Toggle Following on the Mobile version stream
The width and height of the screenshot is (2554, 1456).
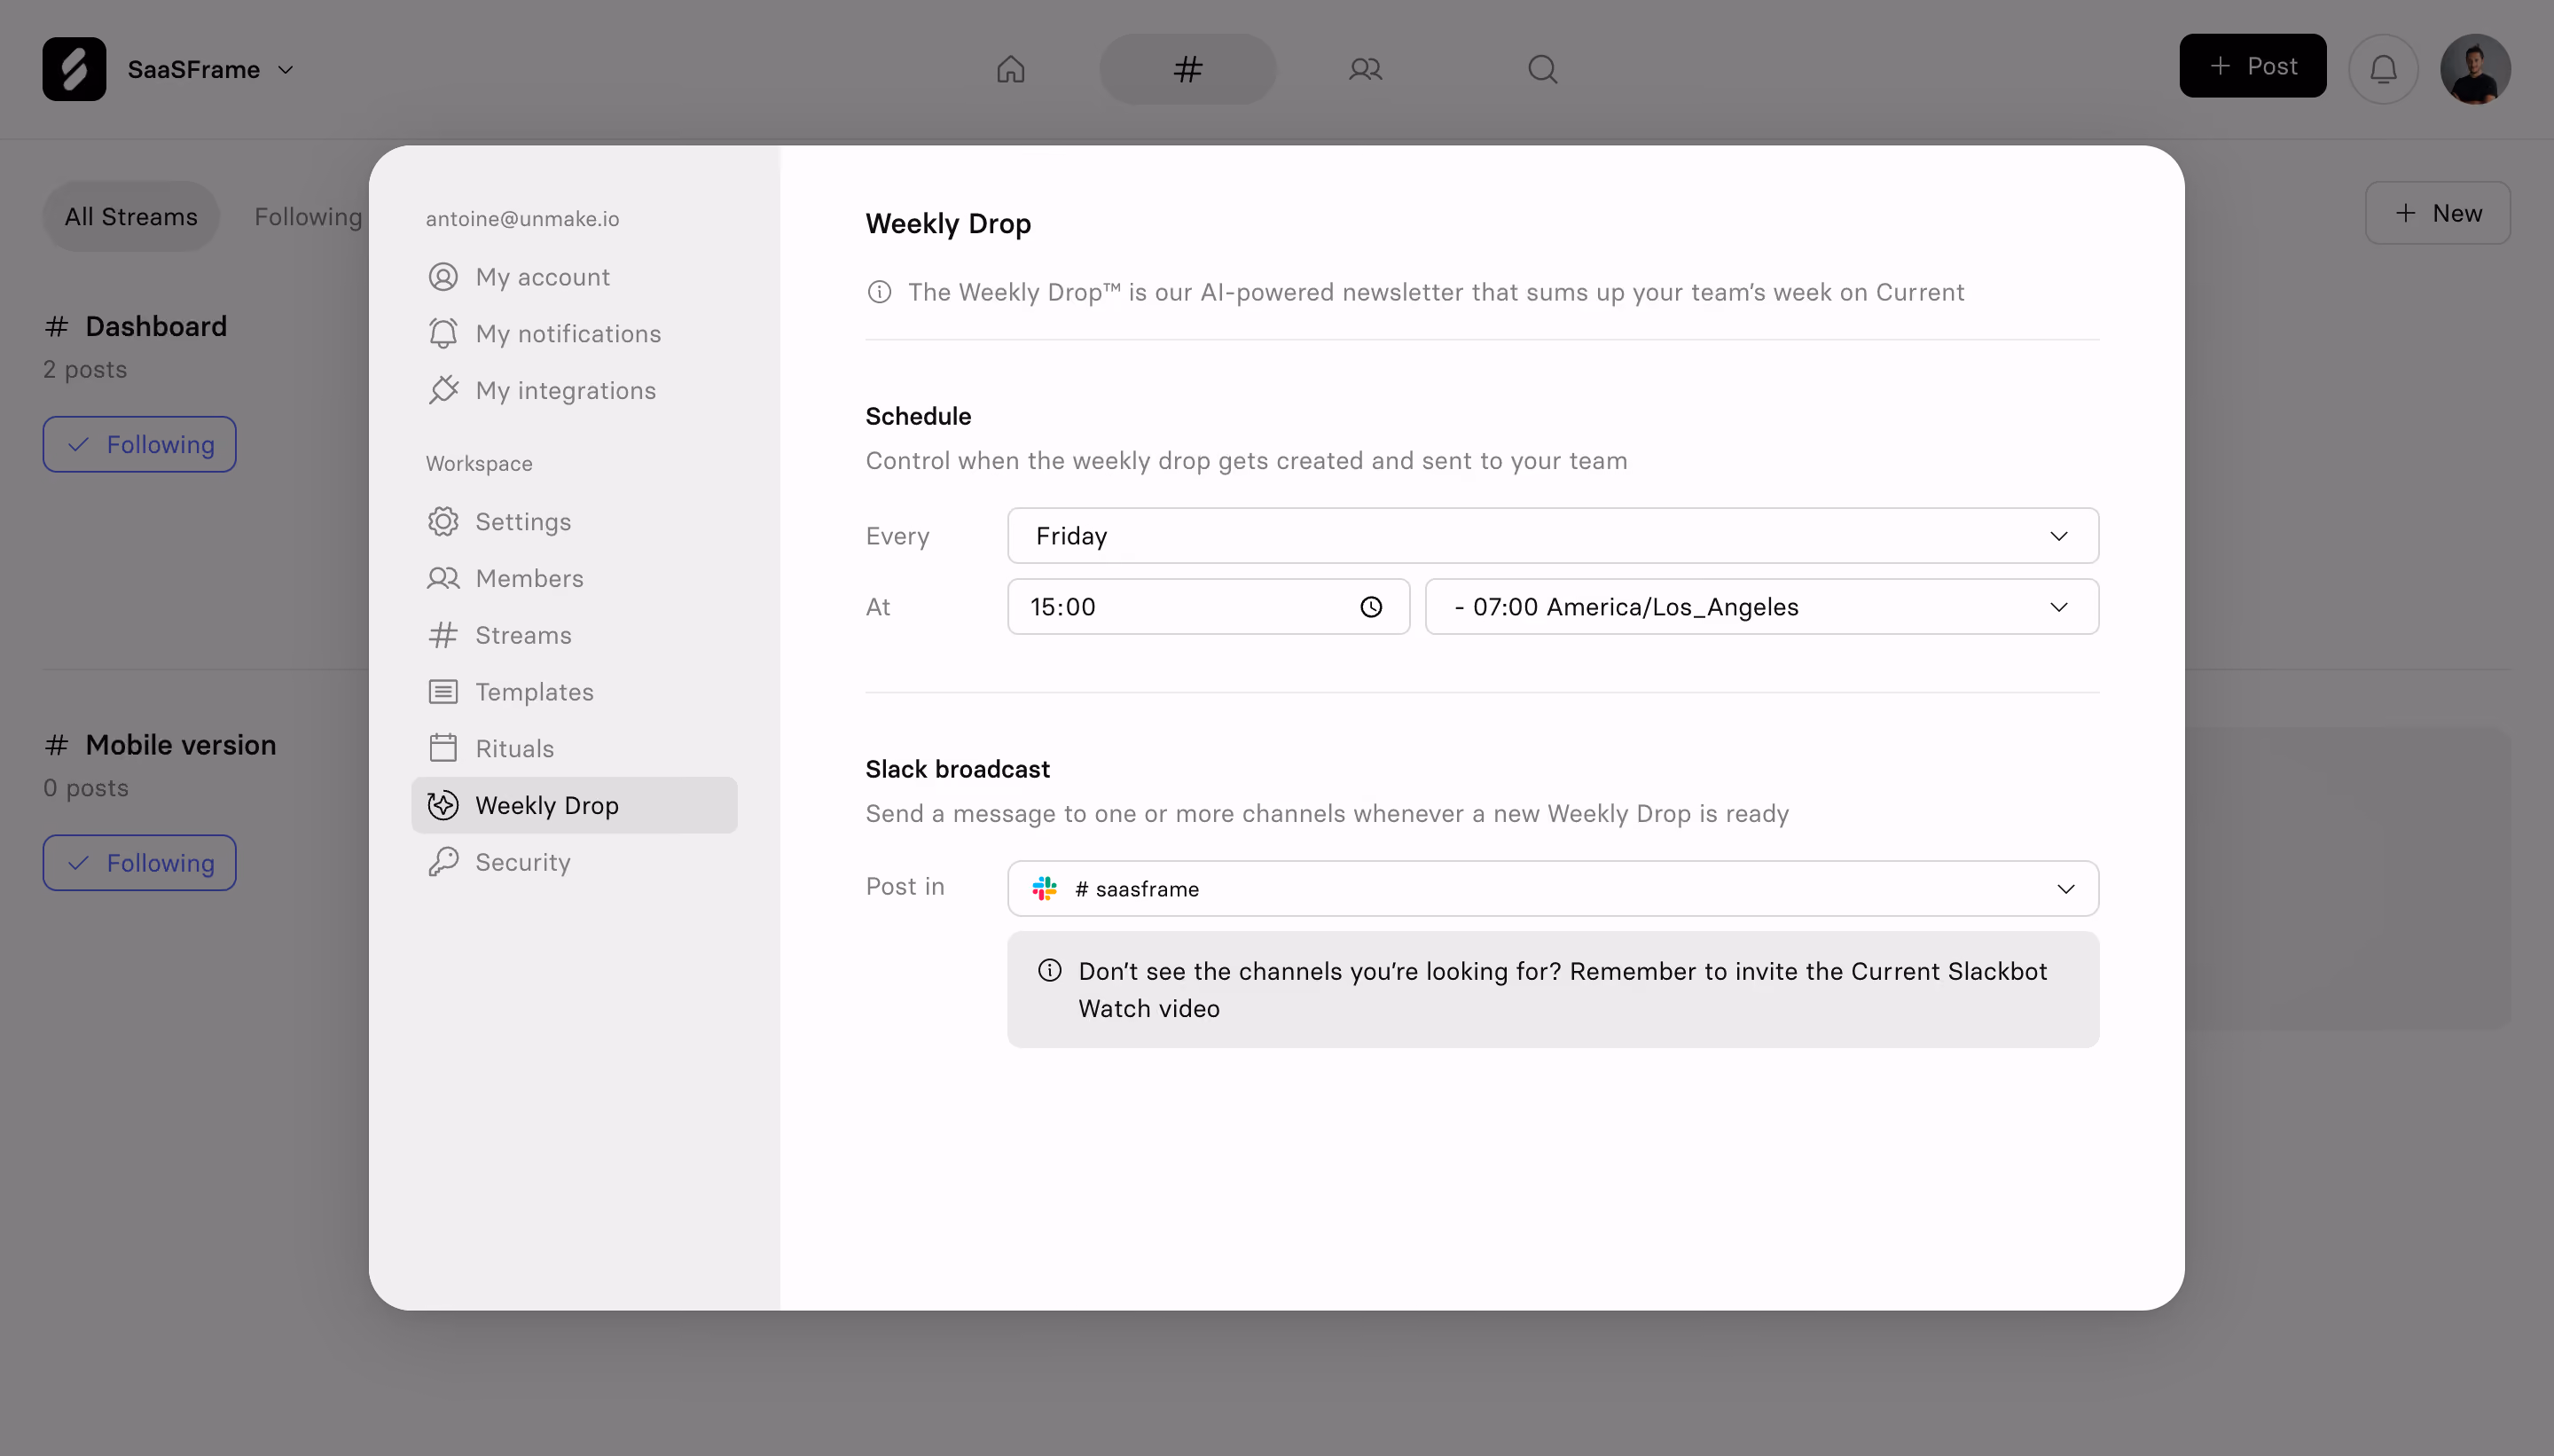[x=139, y=863]
